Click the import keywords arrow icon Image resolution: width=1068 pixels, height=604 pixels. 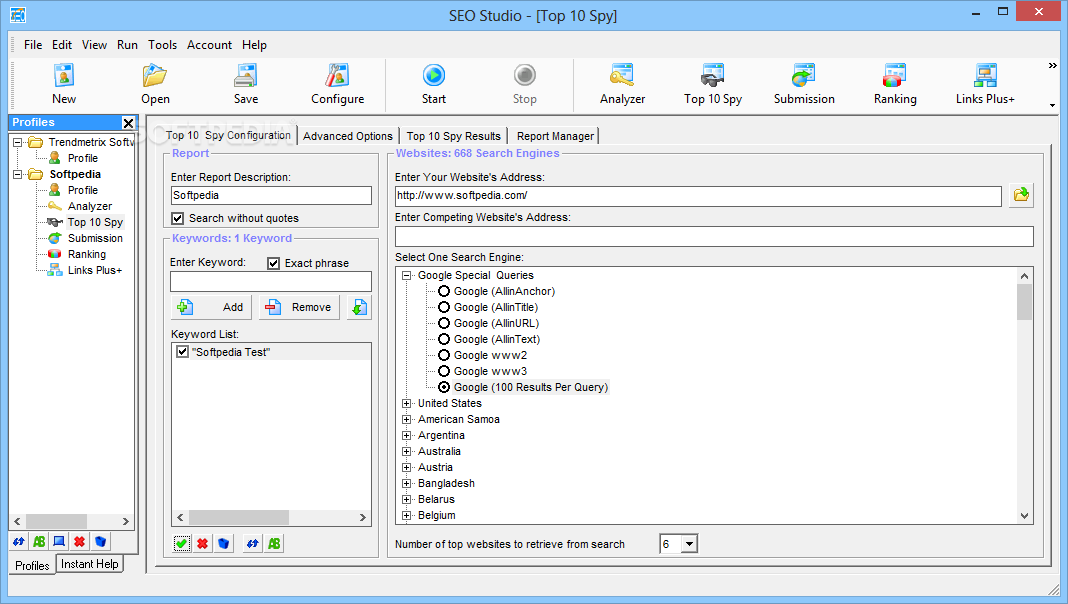359,307
